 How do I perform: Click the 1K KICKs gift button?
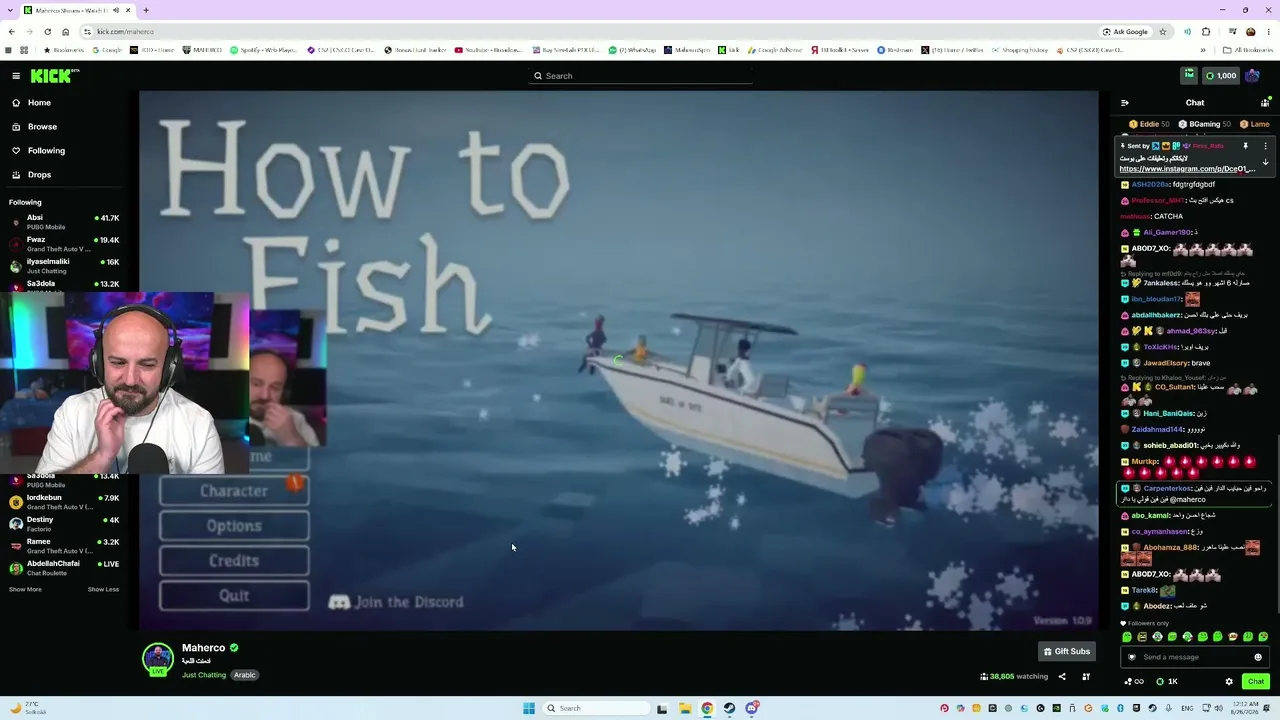click(x=1167, y=682)
